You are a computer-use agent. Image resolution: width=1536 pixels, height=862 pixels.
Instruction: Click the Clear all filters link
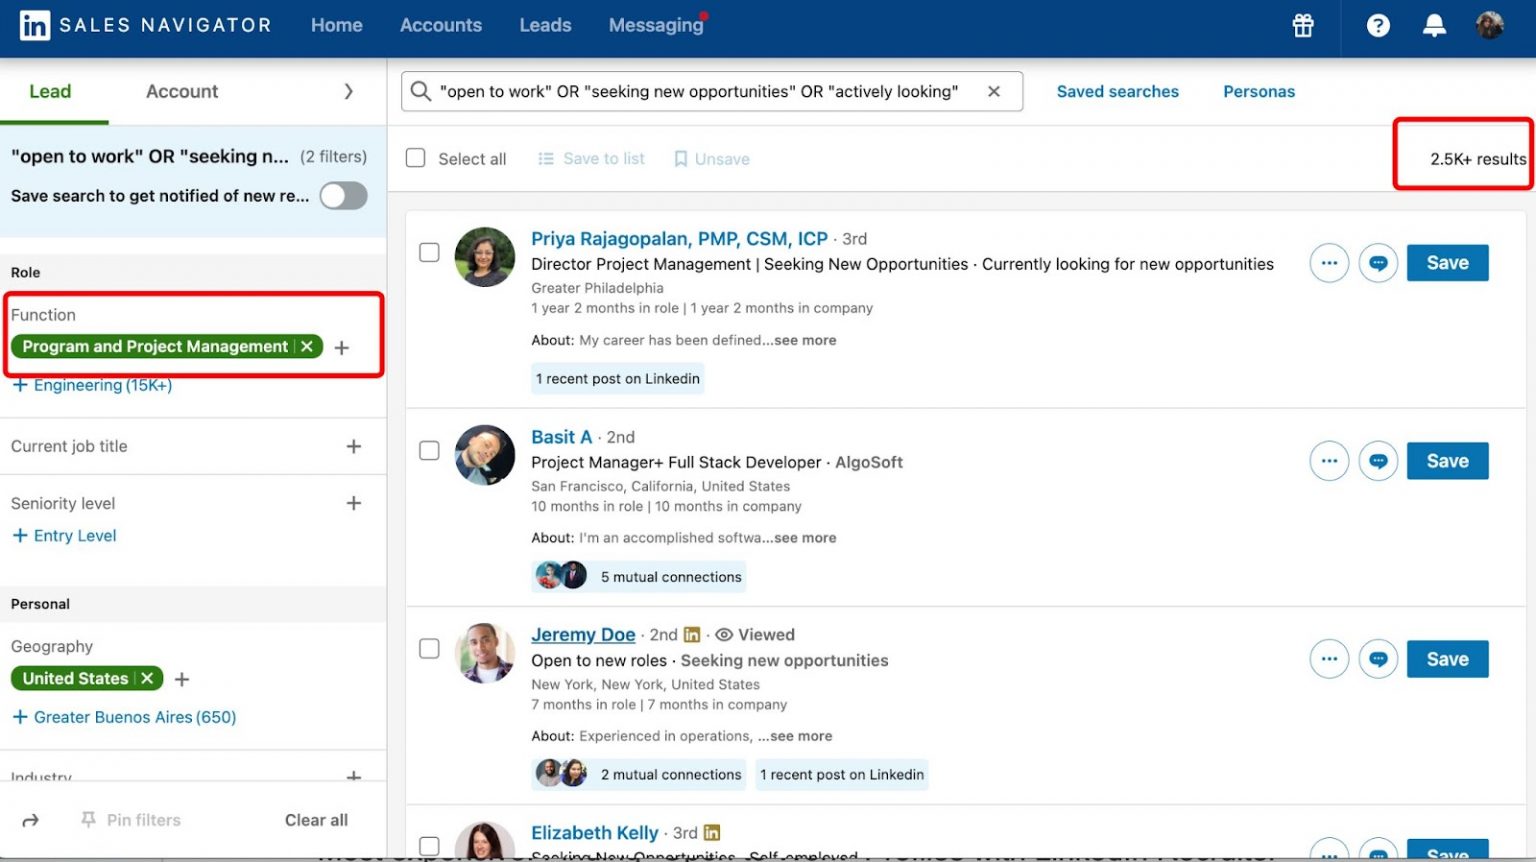316,820
